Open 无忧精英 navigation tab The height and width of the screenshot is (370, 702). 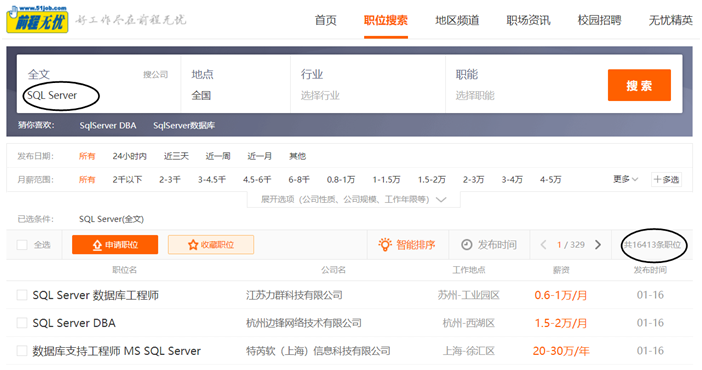coord(671,20)
